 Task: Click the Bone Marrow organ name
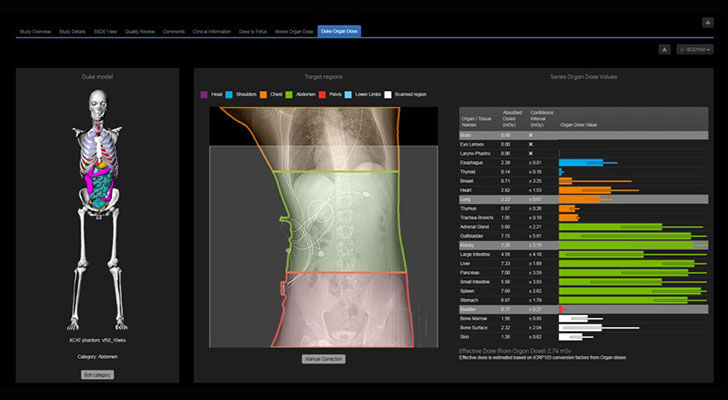pos(473,318)
